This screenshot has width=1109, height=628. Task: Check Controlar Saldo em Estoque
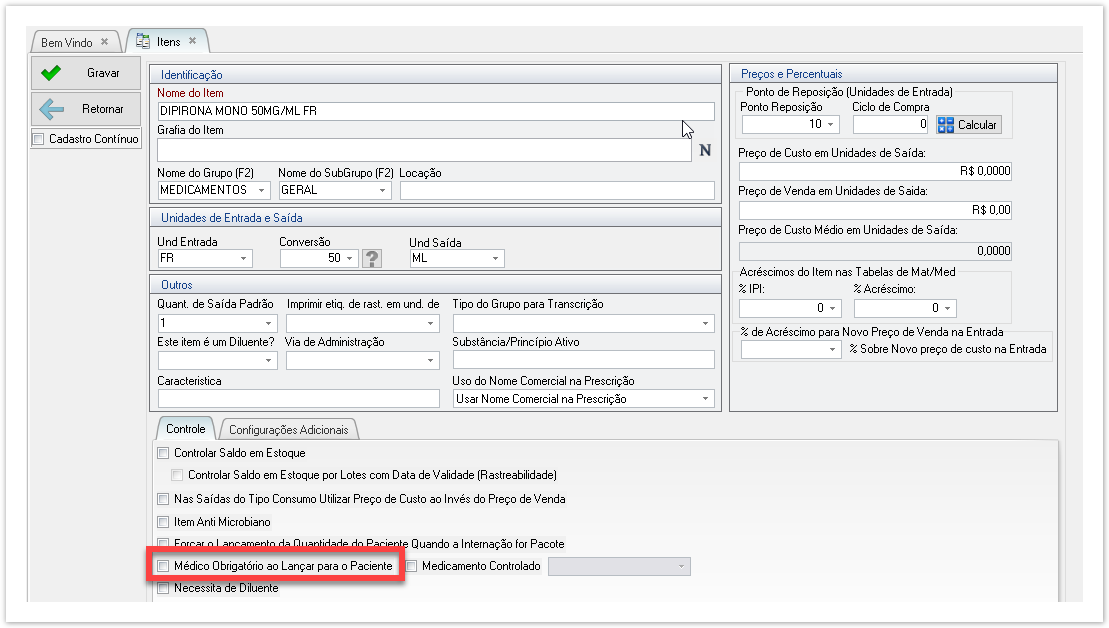click(x=164, y=453)
